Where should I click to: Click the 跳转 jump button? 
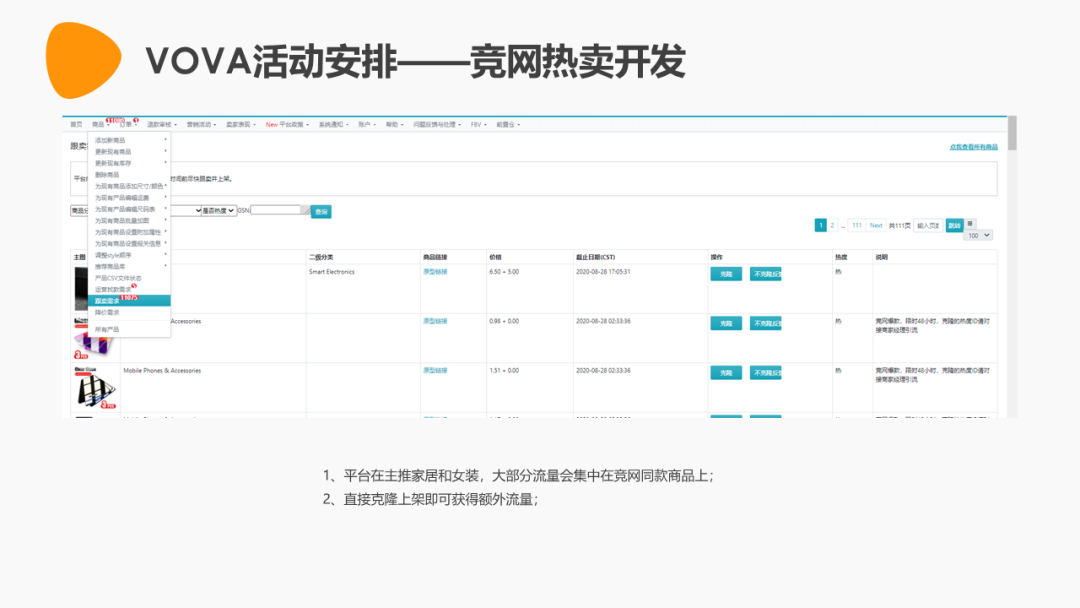click(954, 225)
